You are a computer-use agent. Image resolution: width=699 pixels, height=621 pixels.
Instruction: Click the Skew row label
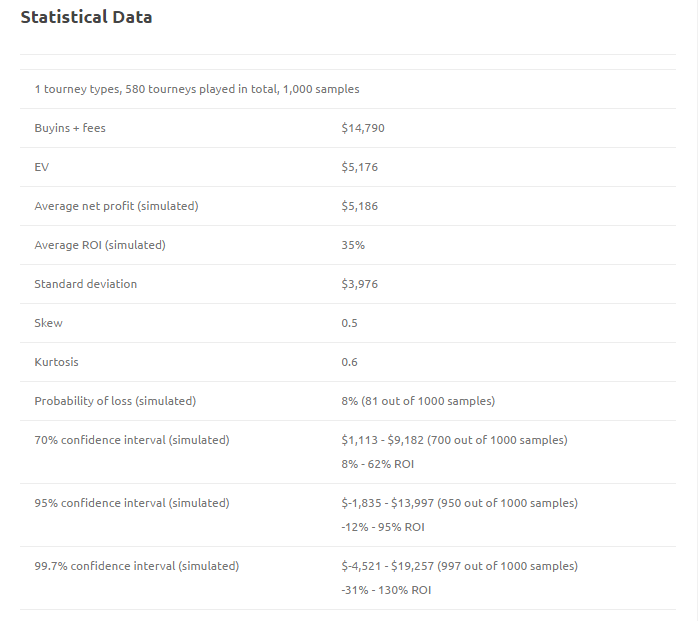[x=48, y=323]
